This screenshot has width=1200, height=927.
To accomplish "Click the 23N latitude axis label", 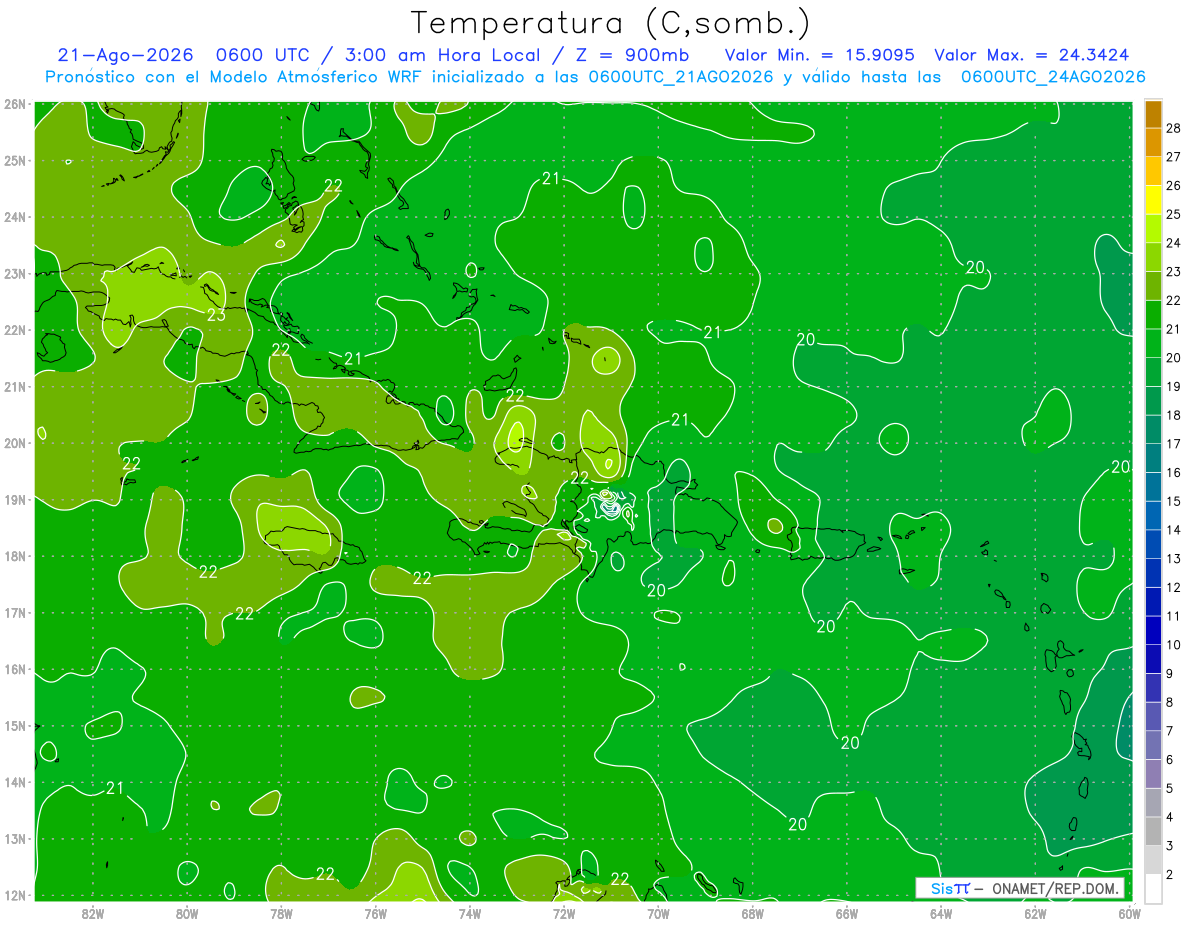I will [x=14, y=273].
